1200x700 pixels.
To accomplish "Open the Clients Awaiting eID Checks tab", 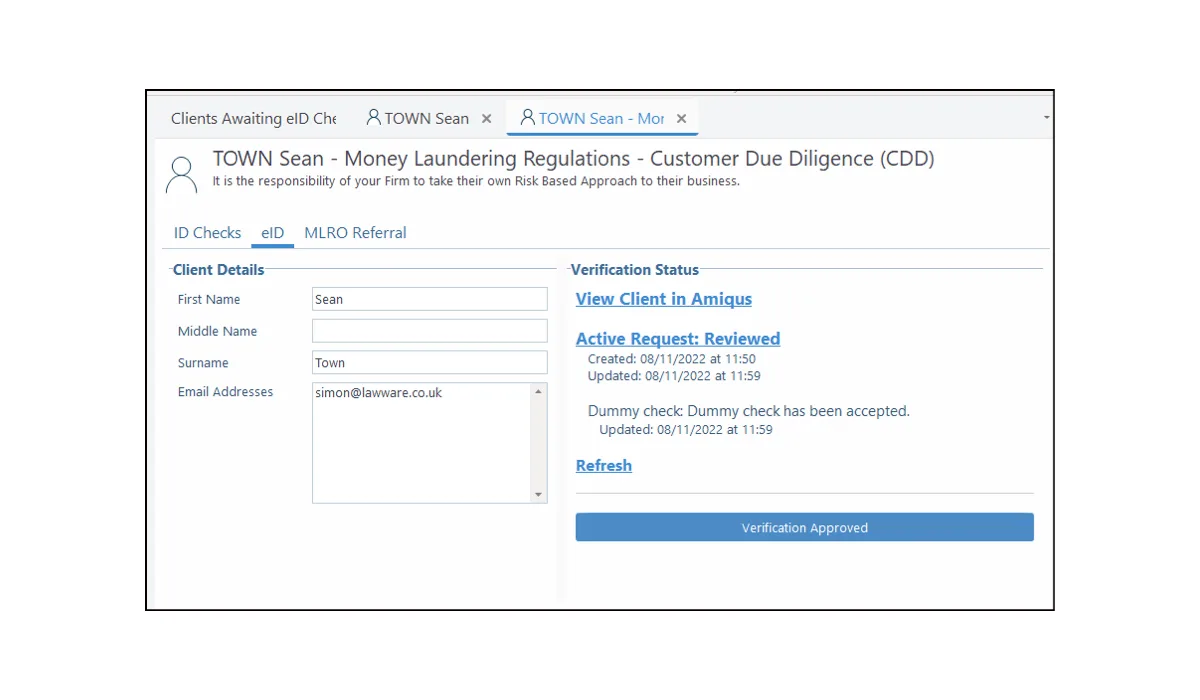I will click(x=253, y=118).
